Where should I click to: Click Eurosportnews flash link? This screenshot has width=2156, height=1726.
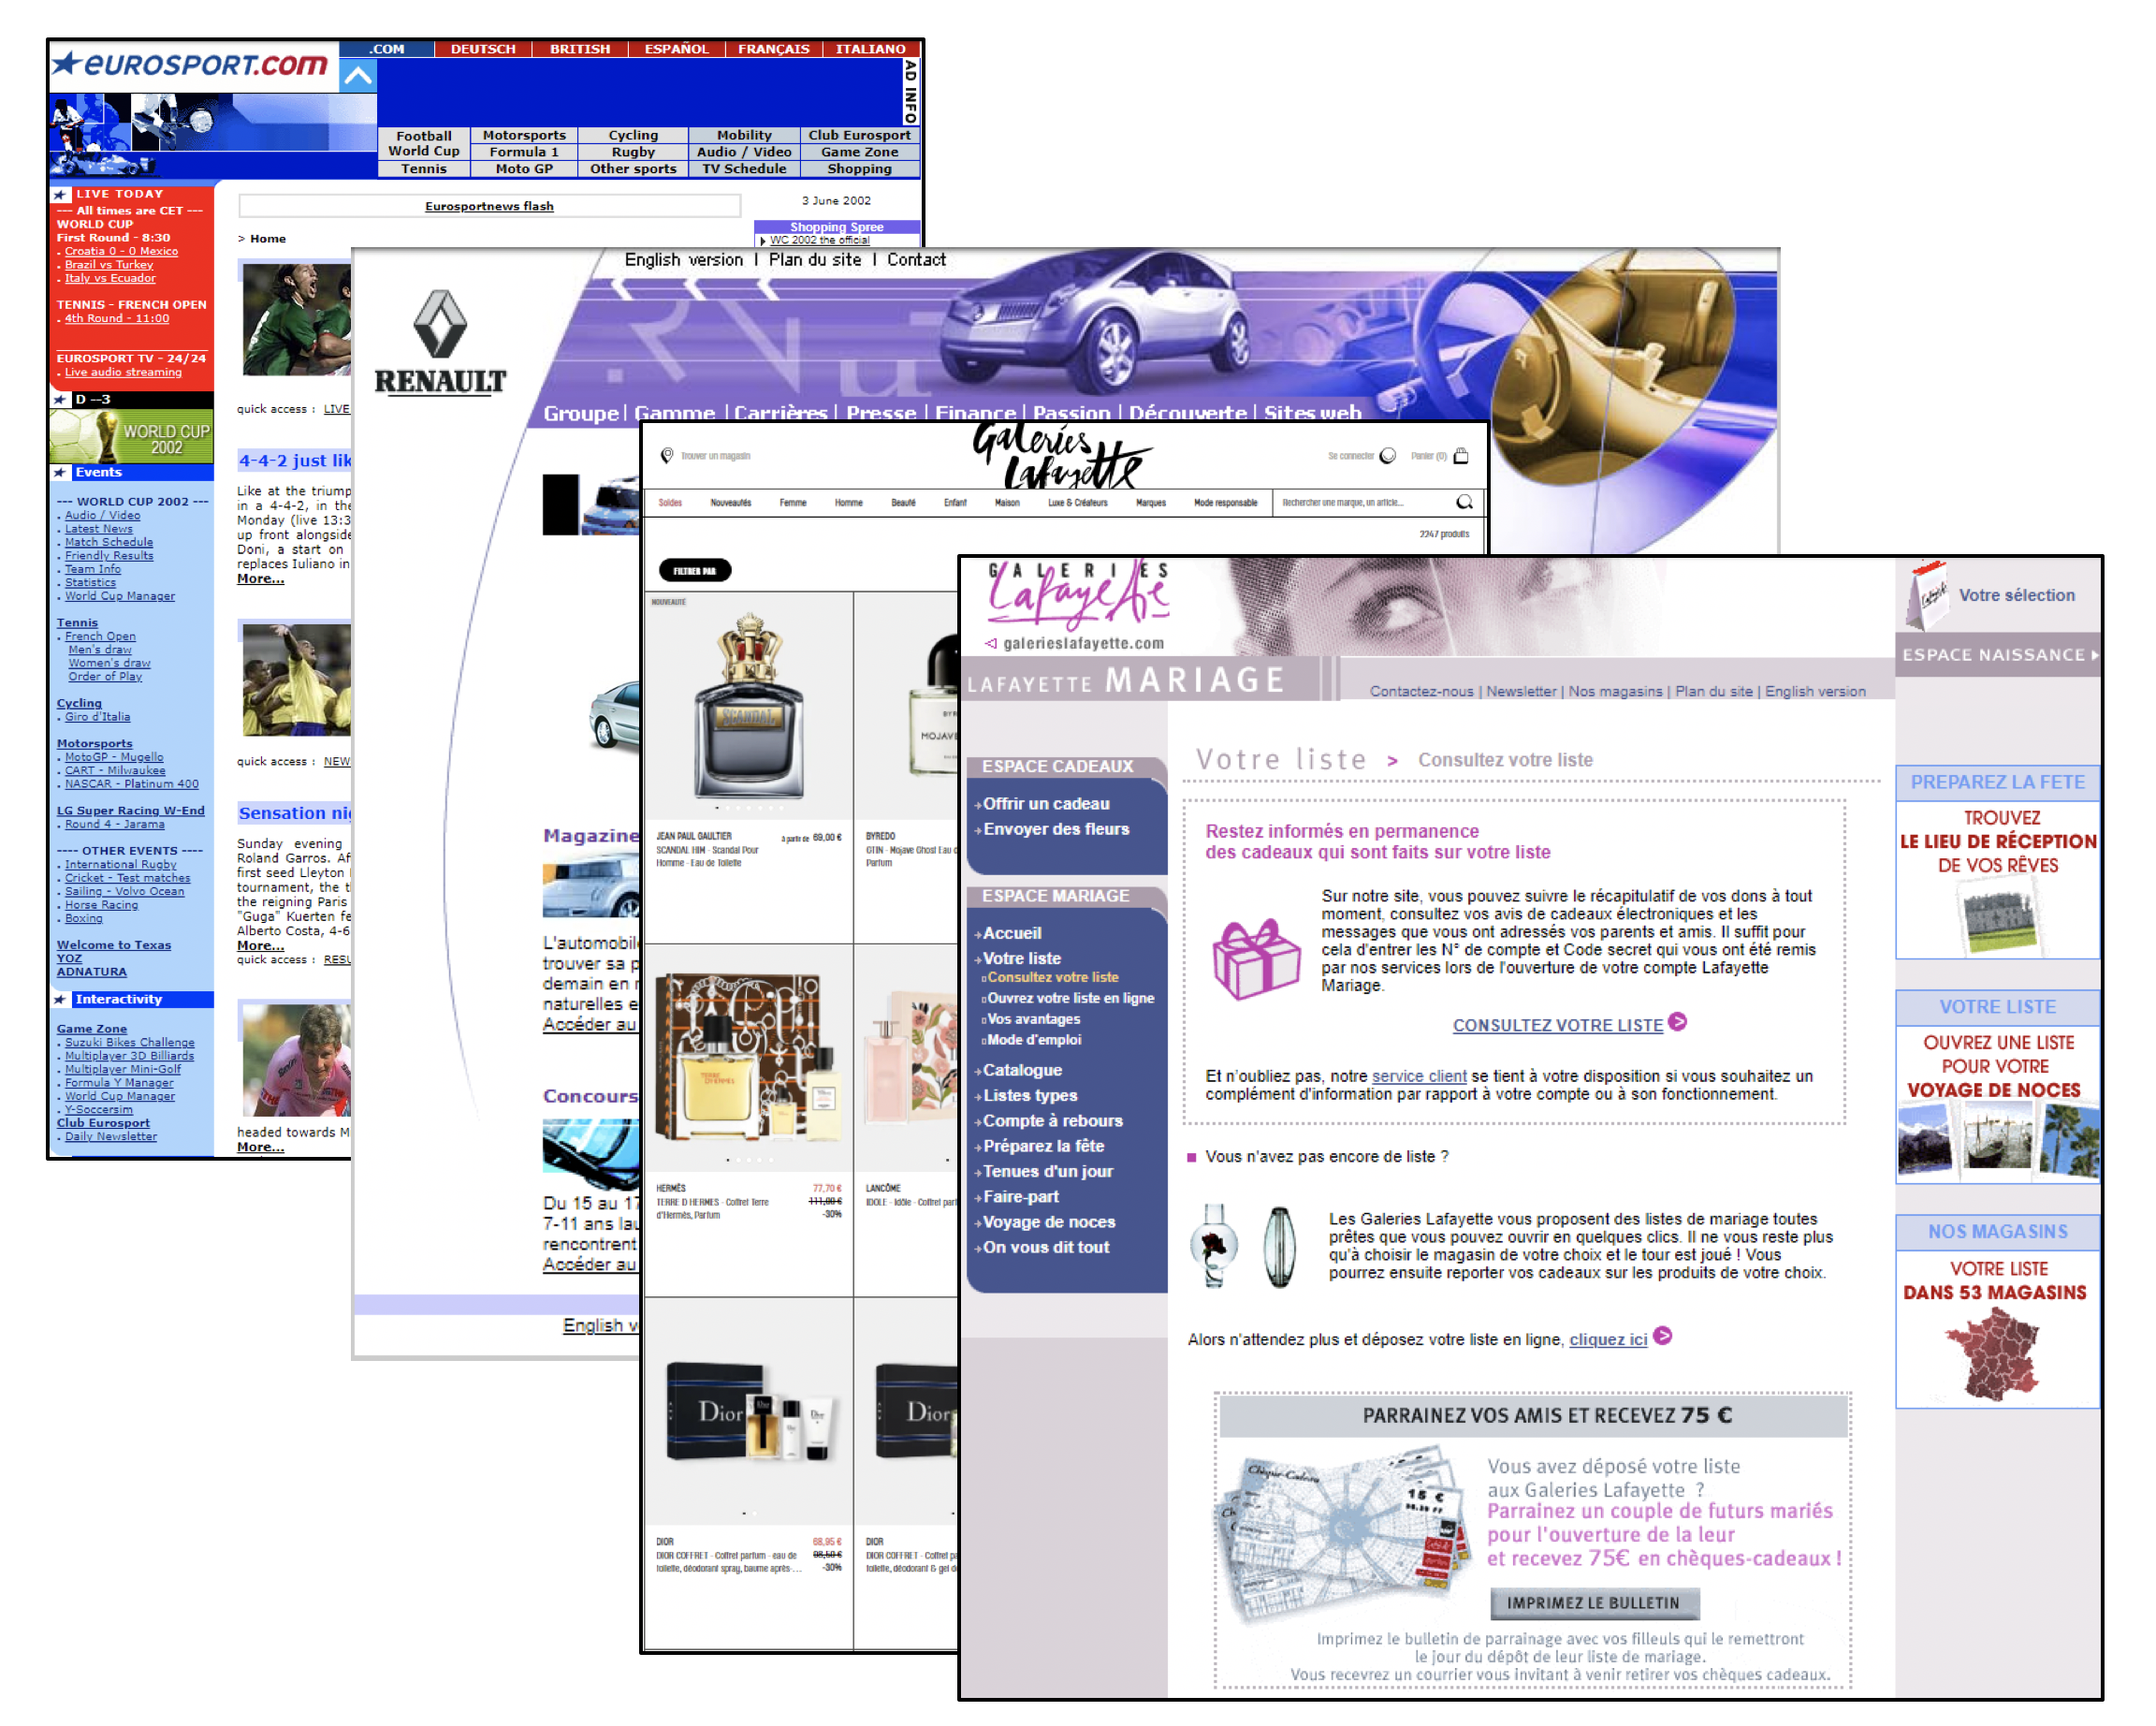coord(489,206)
